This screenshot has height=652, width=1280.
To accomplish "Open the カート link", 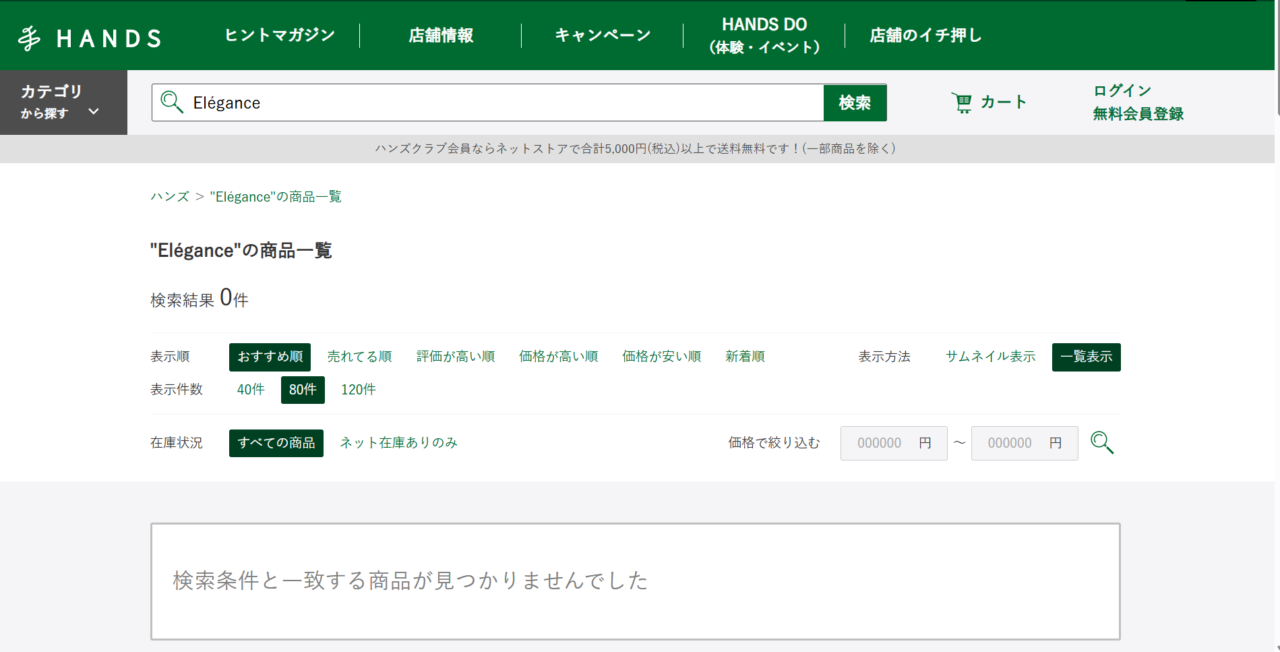I will click(1004, 102).
